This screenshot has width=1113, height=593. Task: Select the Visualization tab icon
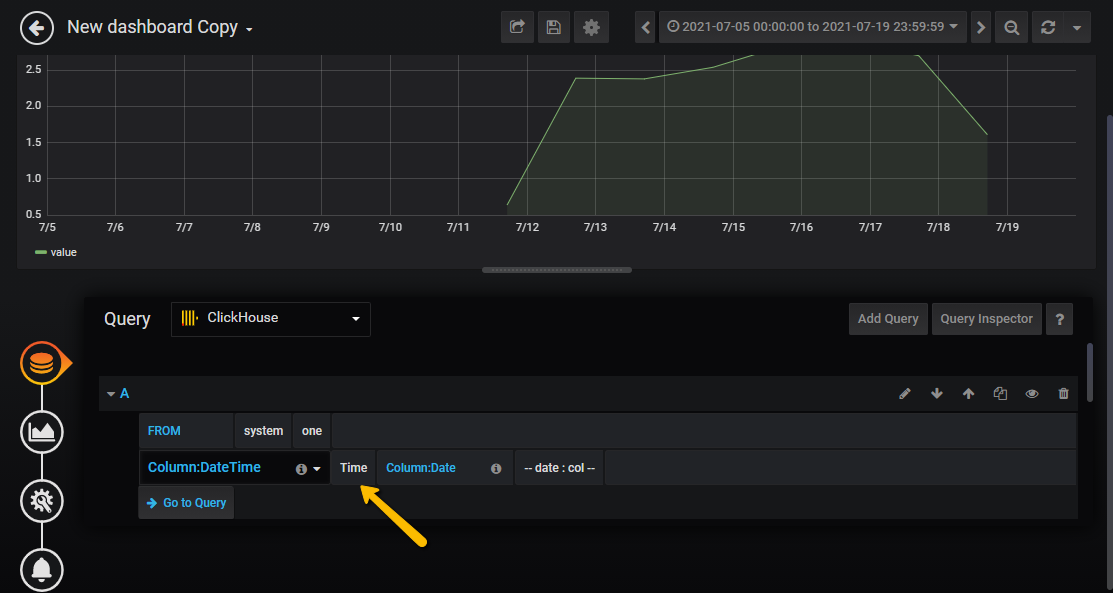[42, 432]
